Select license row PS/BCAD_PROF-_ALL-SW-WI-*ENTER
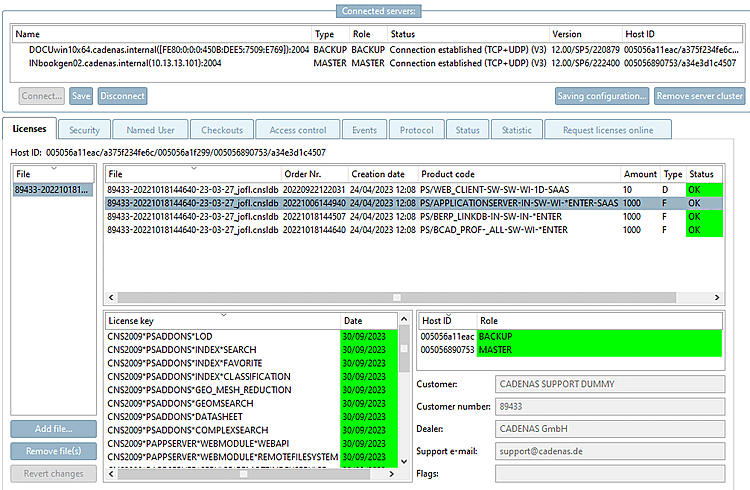 click(414, 230)
